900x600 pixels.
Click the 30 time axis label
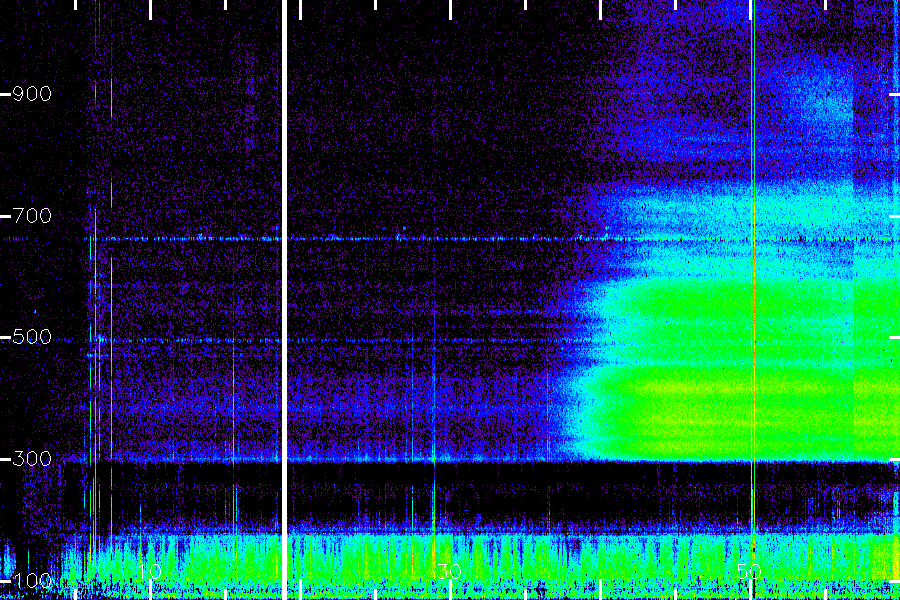pos(449,571)
